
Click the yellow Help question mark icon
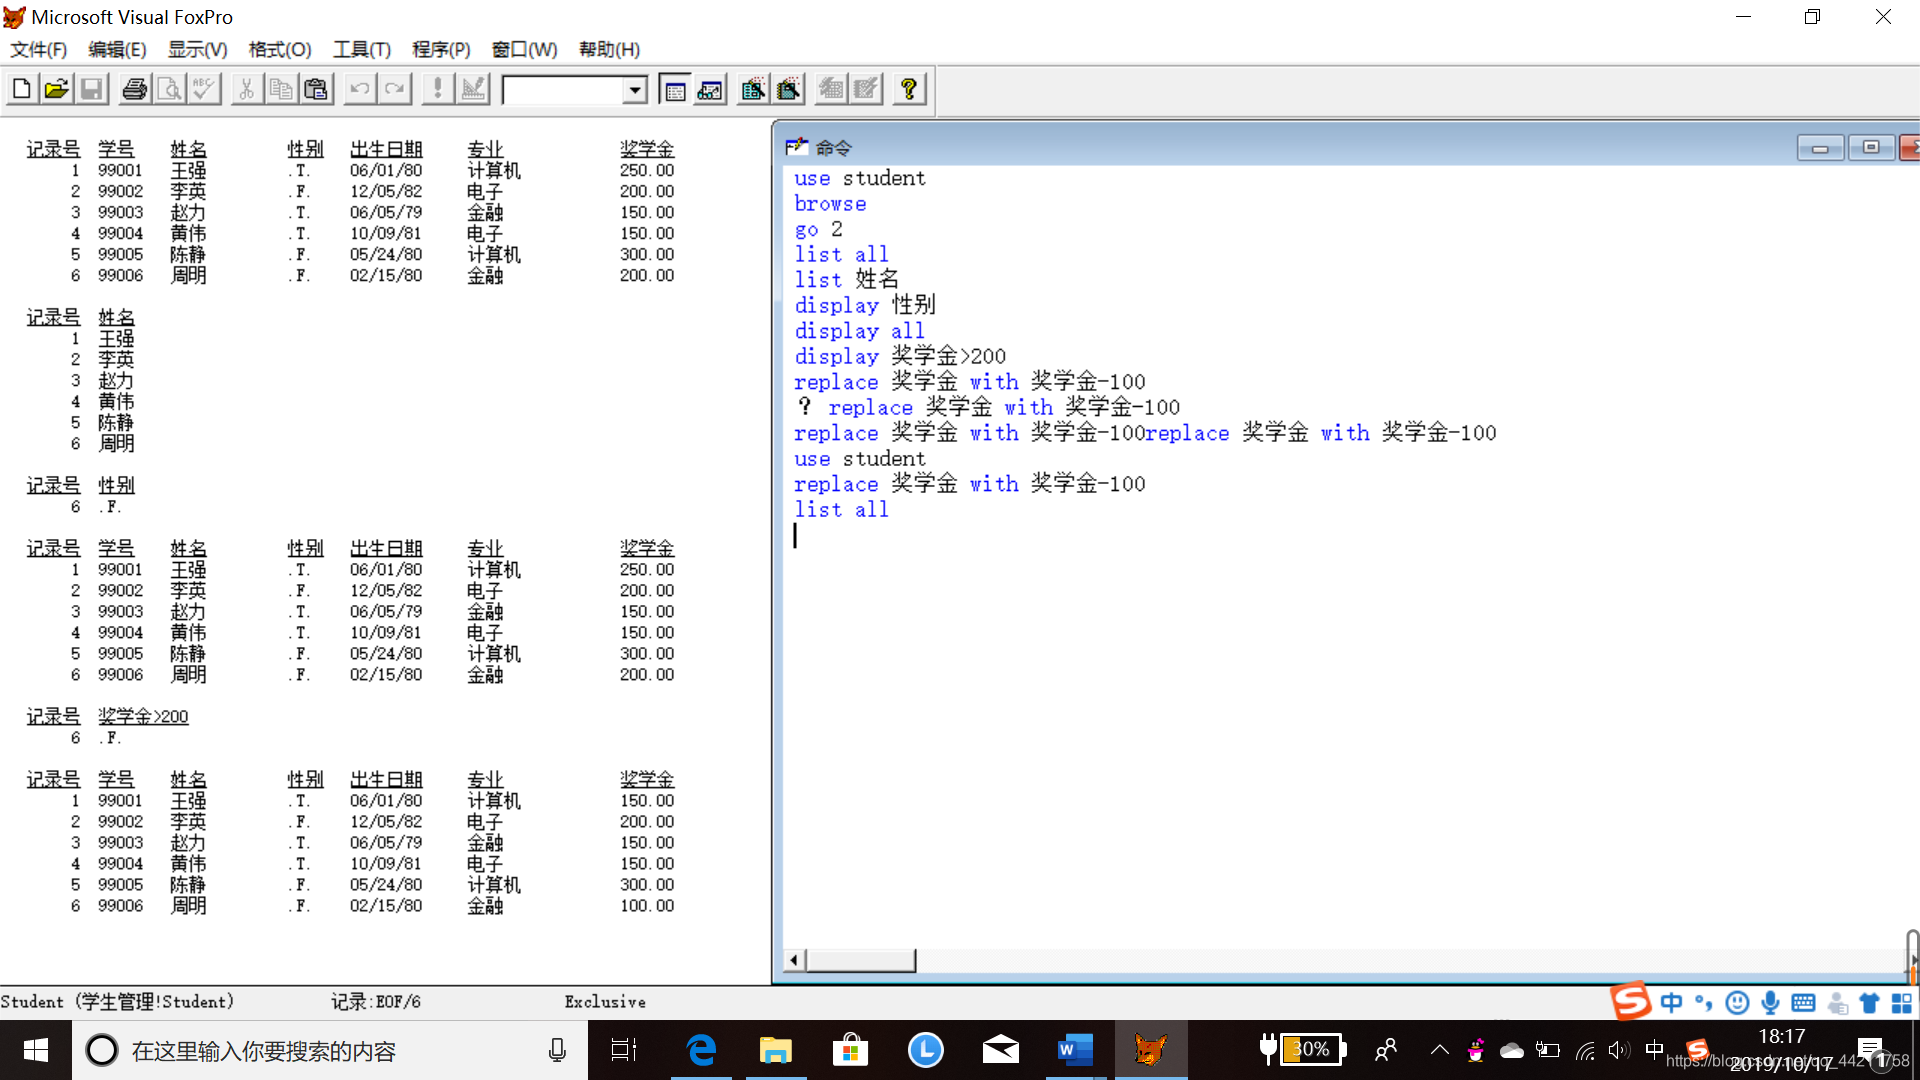(x=908, y=90)
